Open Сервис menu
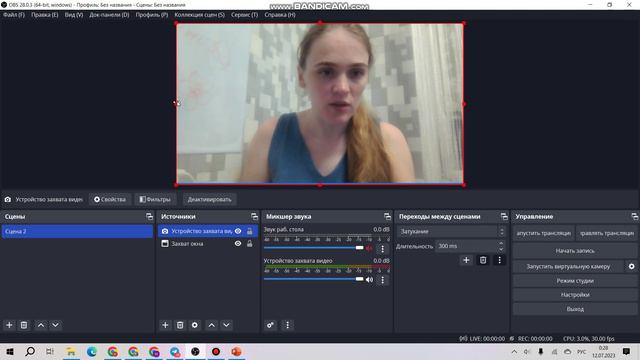This screenshot has height=360, width=640. click(x=244, y=15)
